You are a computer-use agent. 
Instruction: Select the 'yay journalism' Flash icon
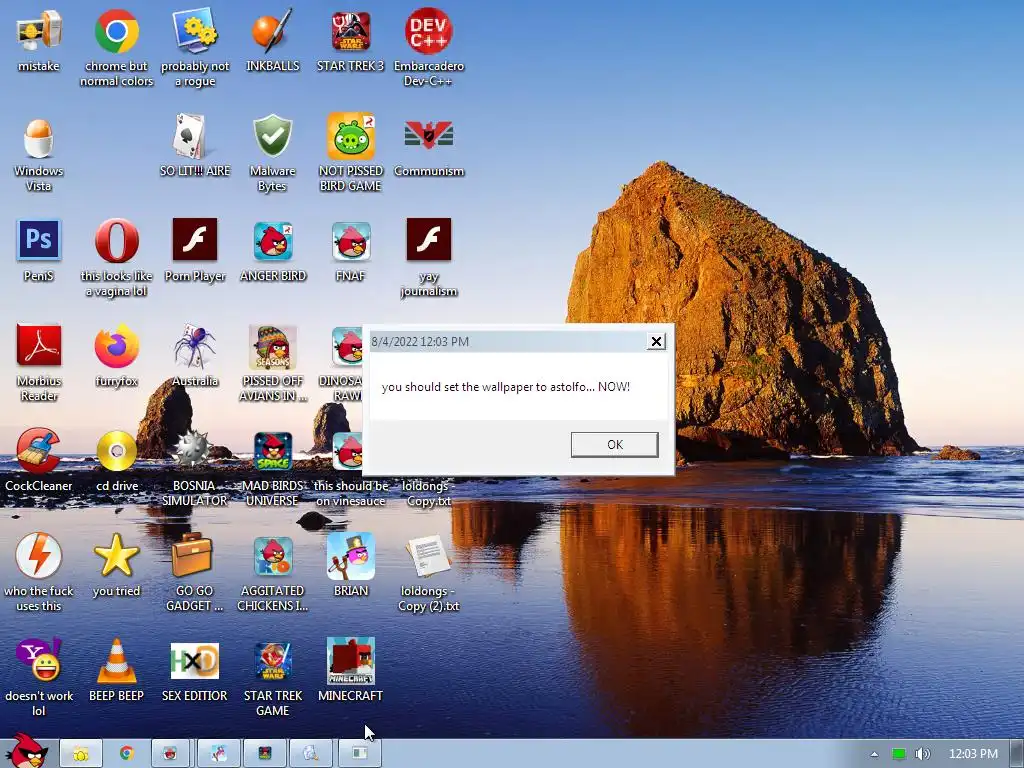click(x=428, y=257)
